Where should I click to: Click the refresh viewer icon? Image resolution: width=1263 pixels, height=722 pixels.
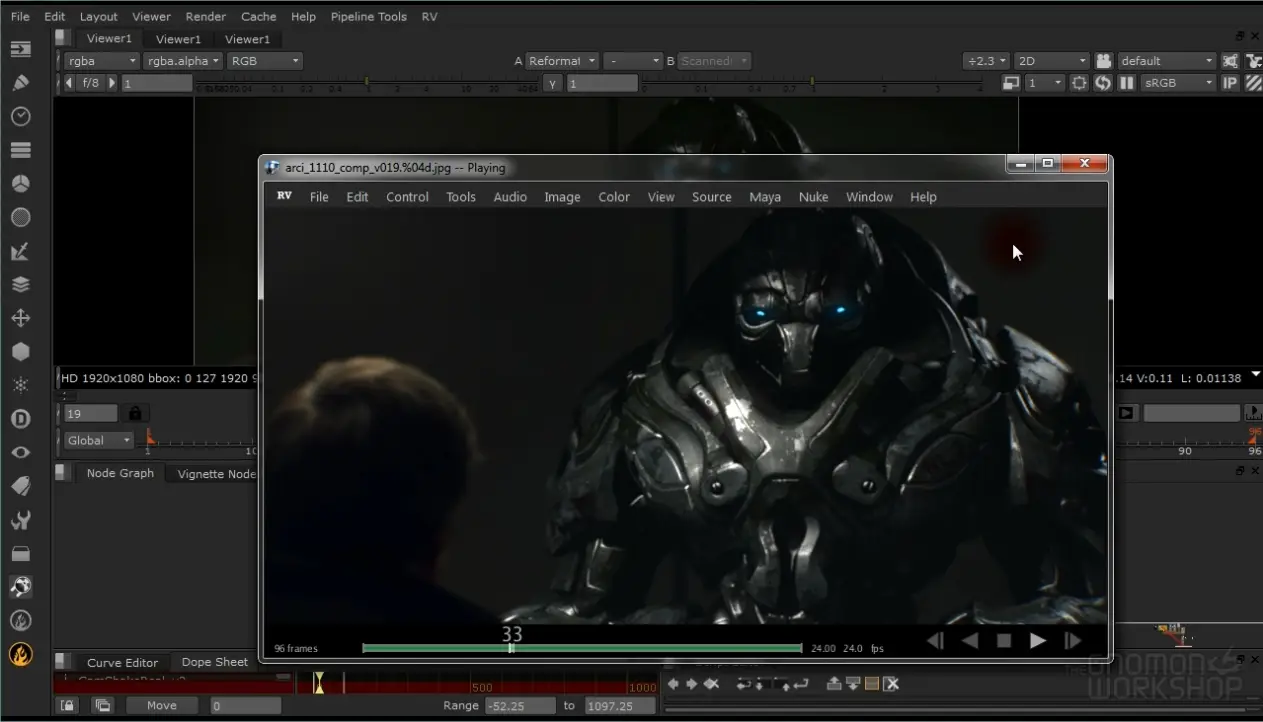point(1103,83)
